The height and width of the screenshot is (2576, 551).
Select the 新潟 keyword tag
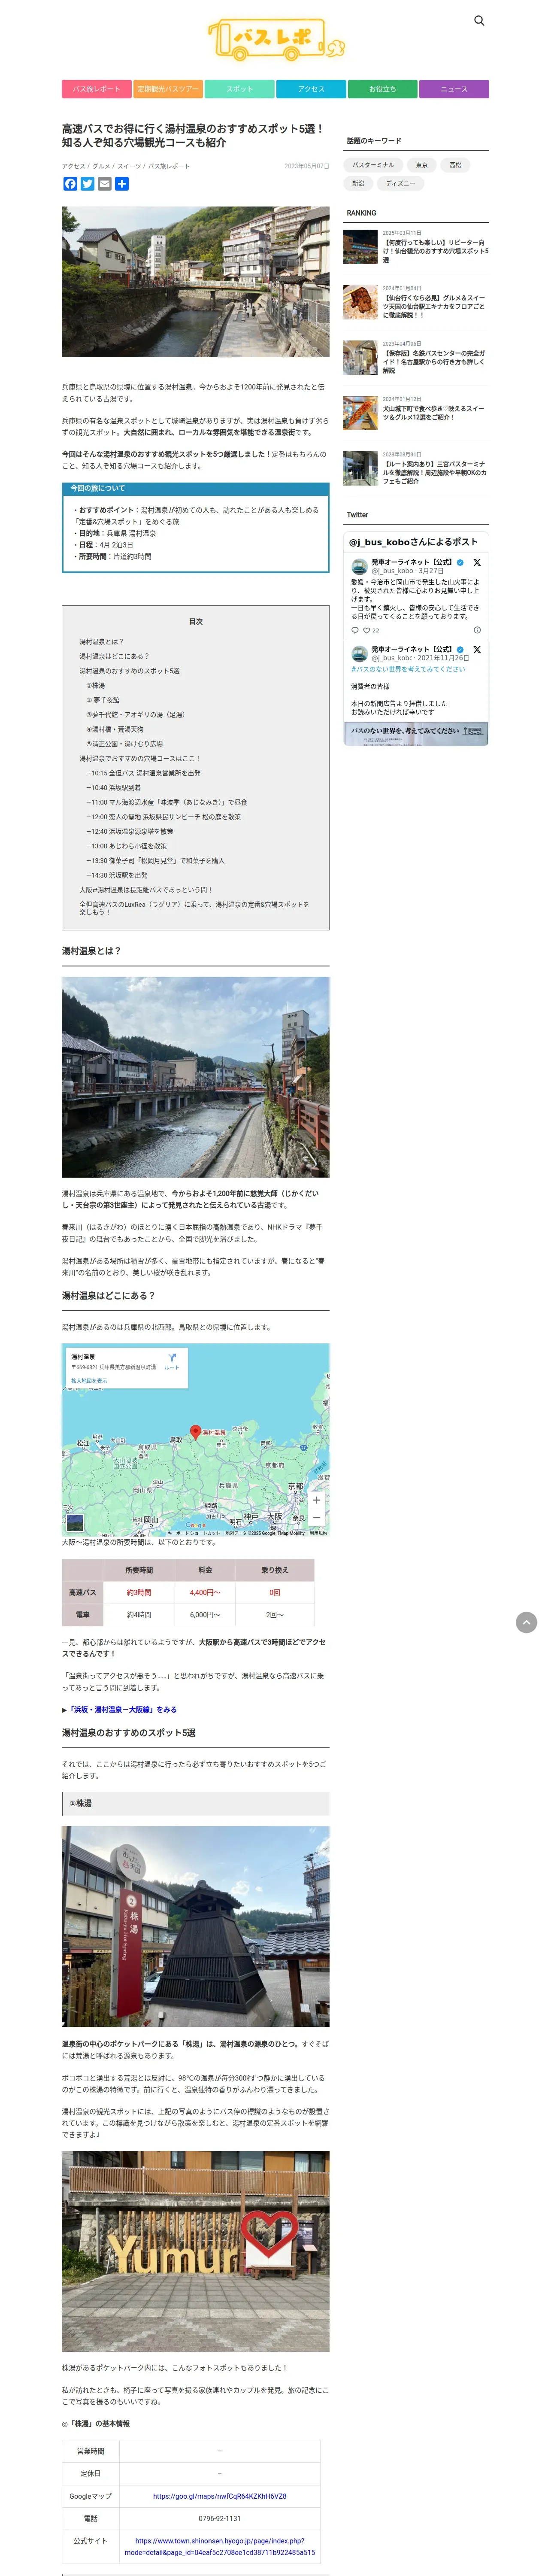(x=358, y=184)
